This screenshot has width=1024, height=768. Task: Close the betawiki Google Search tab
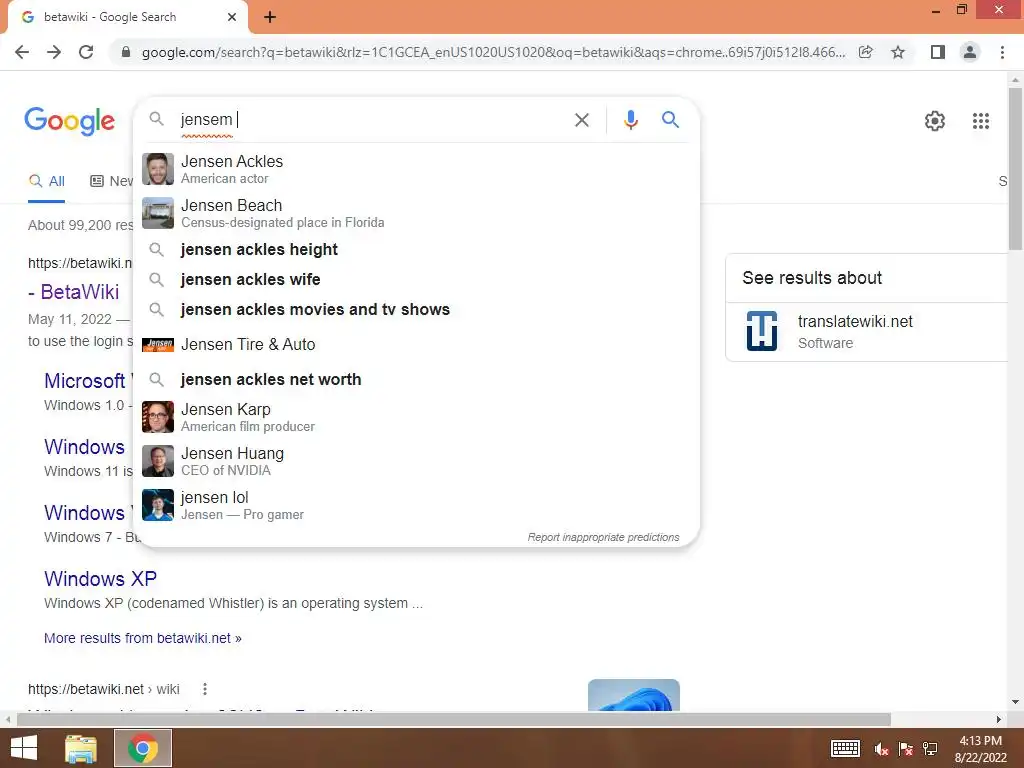(232, 18)
